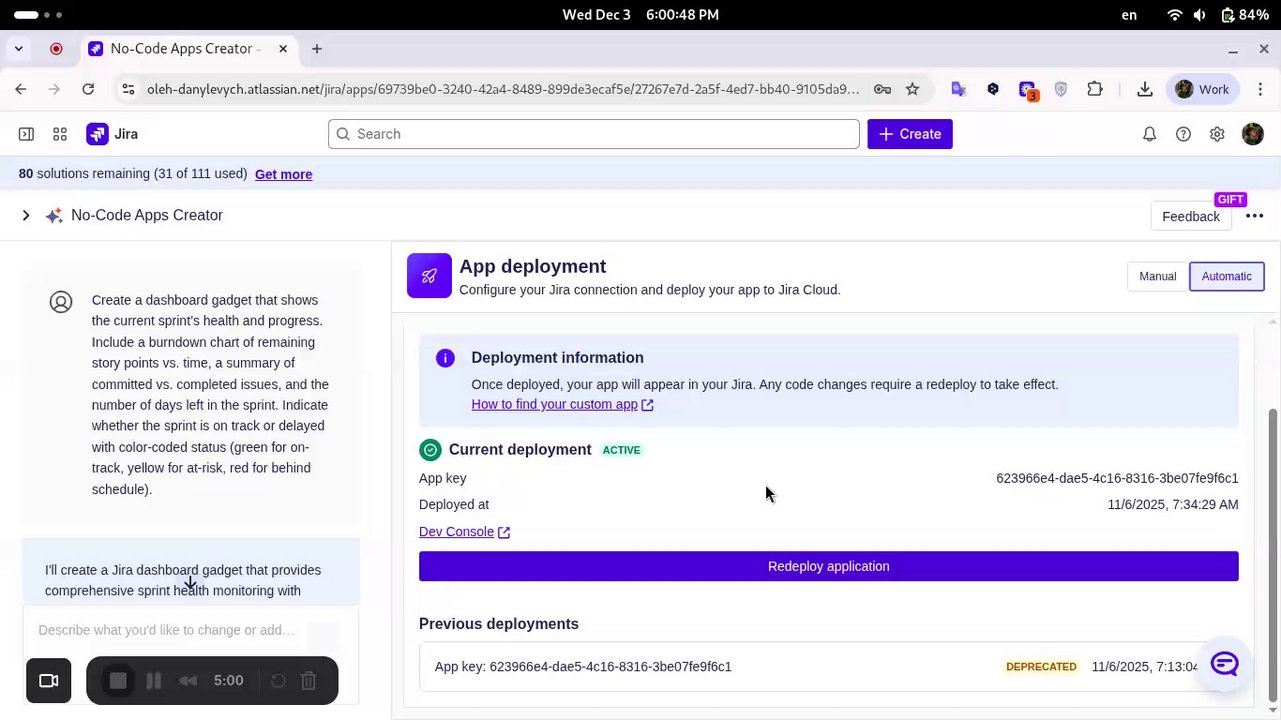The height and width of the screenshot is (720, 1281).
Task: Open the Get more solutions link
Action: pyautogui.click(x=283, y=174)
